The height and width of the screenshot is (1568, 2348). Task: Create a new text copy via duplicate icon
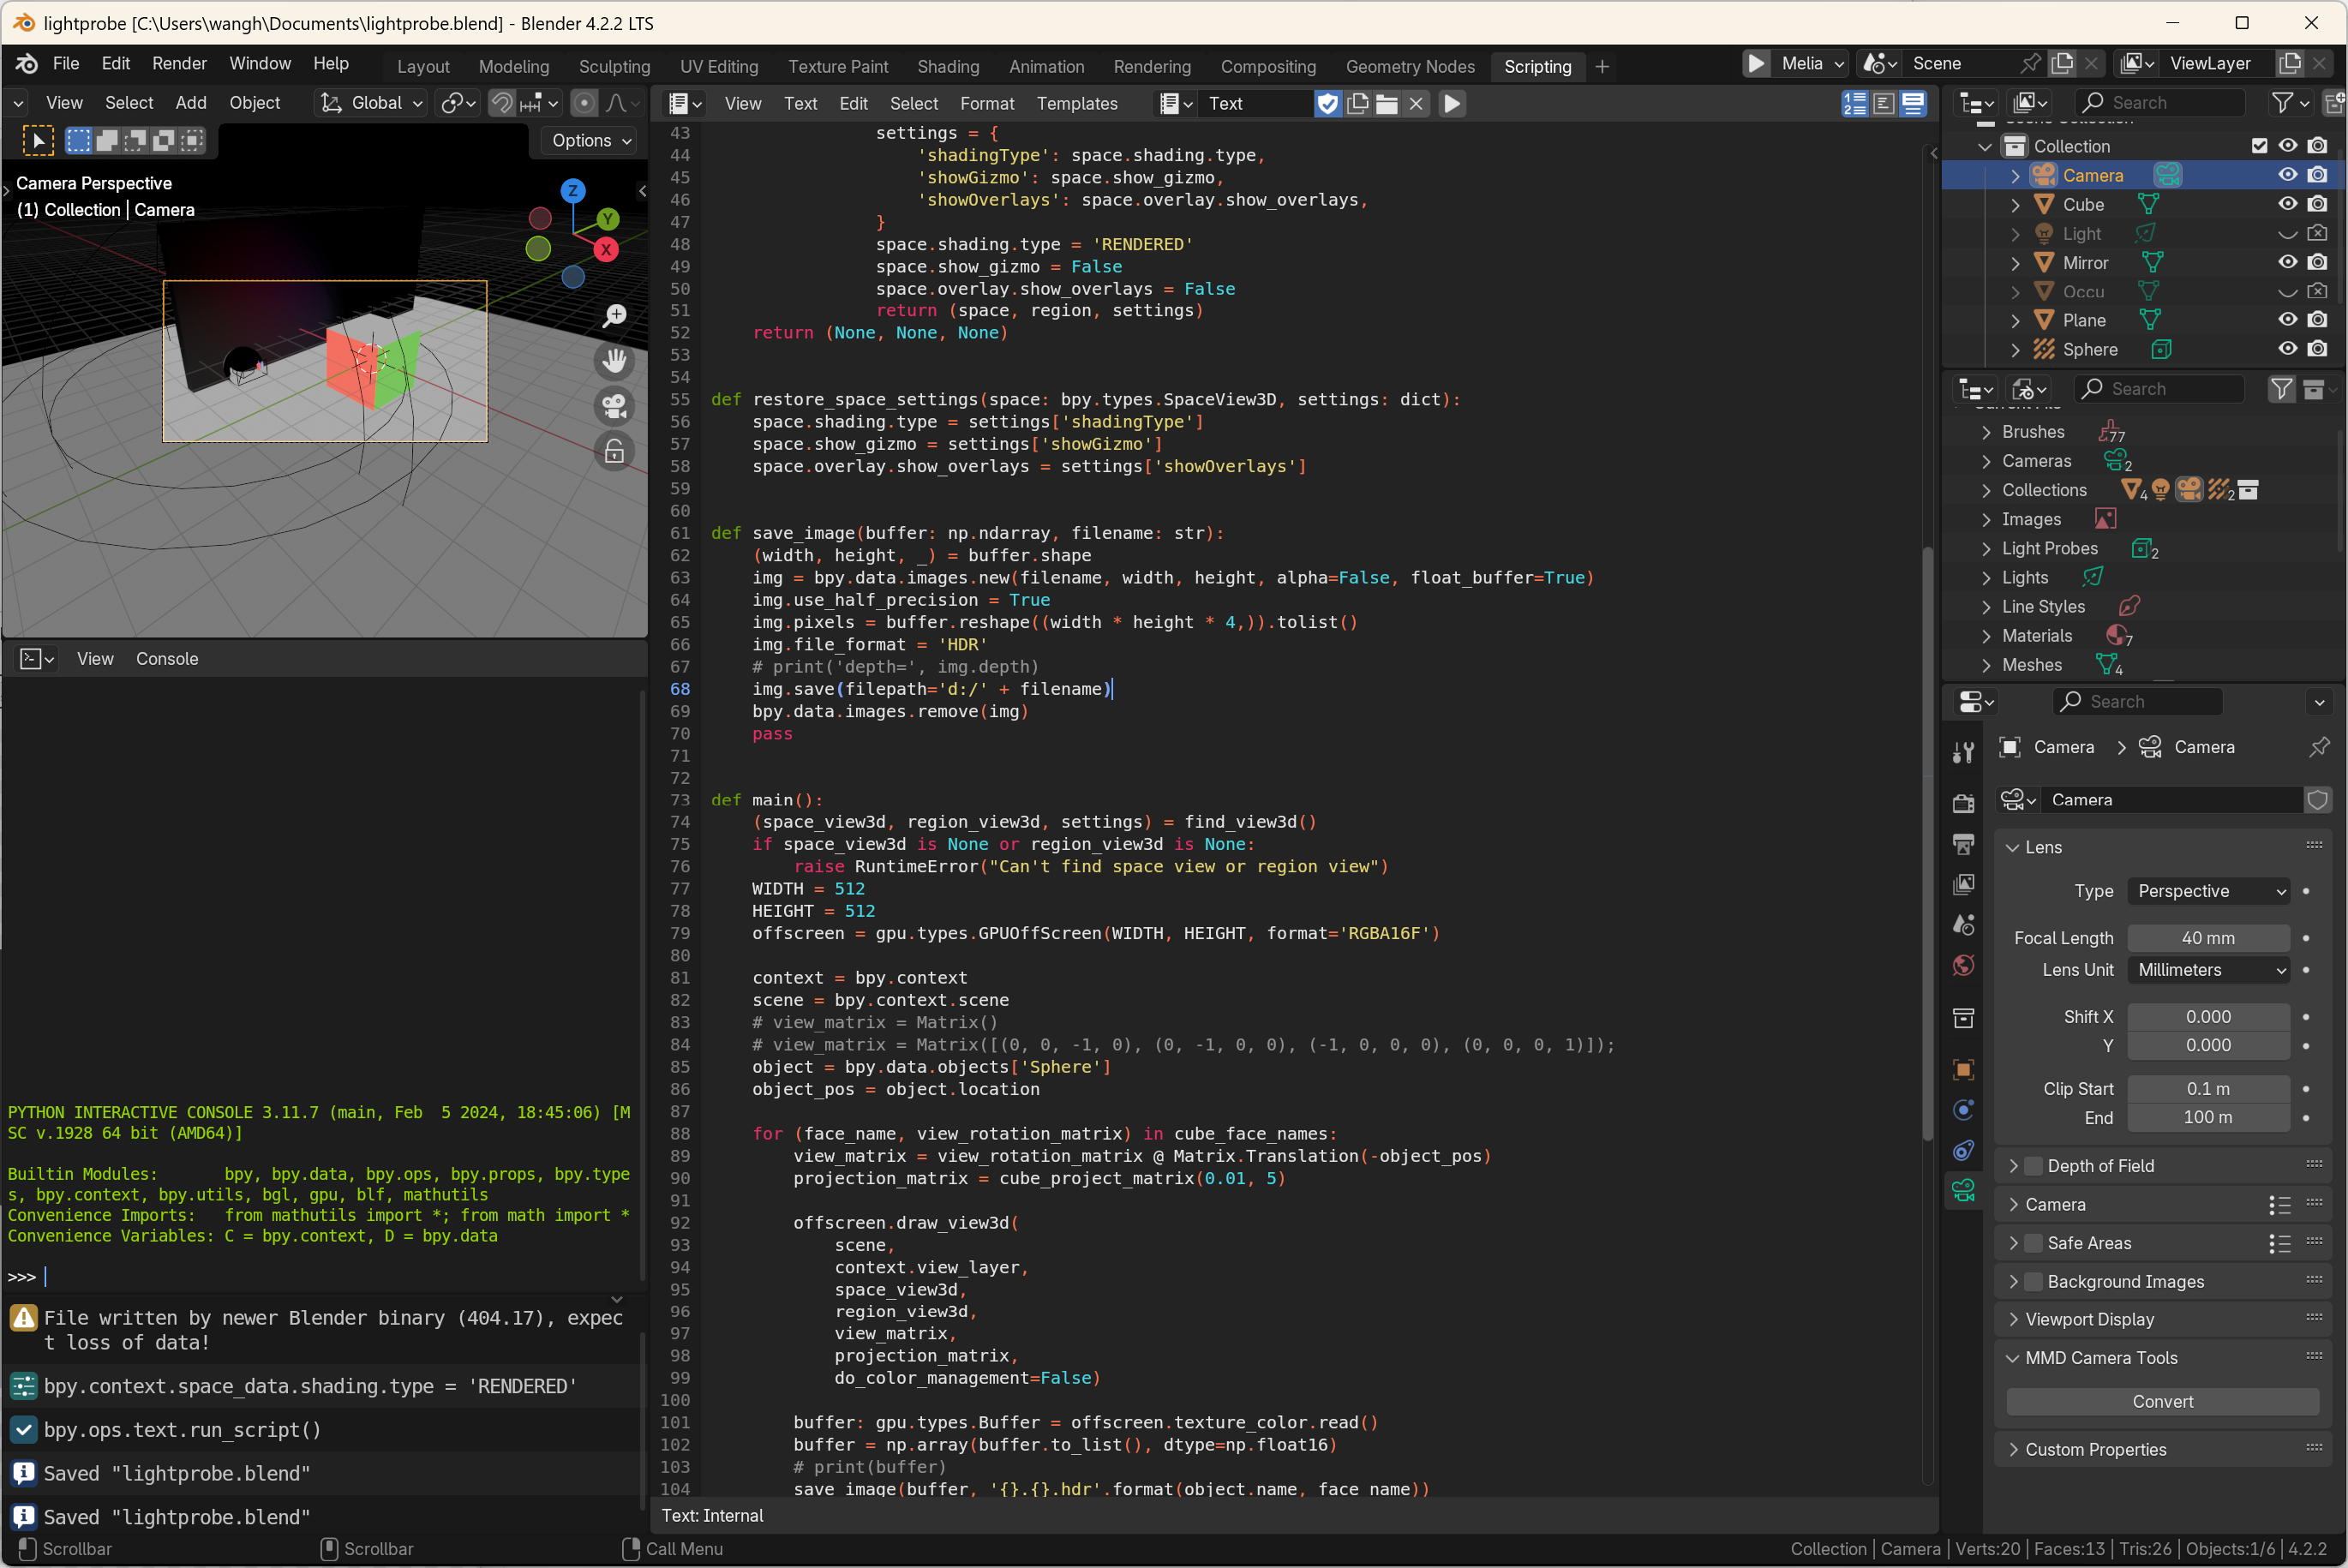1357,103
